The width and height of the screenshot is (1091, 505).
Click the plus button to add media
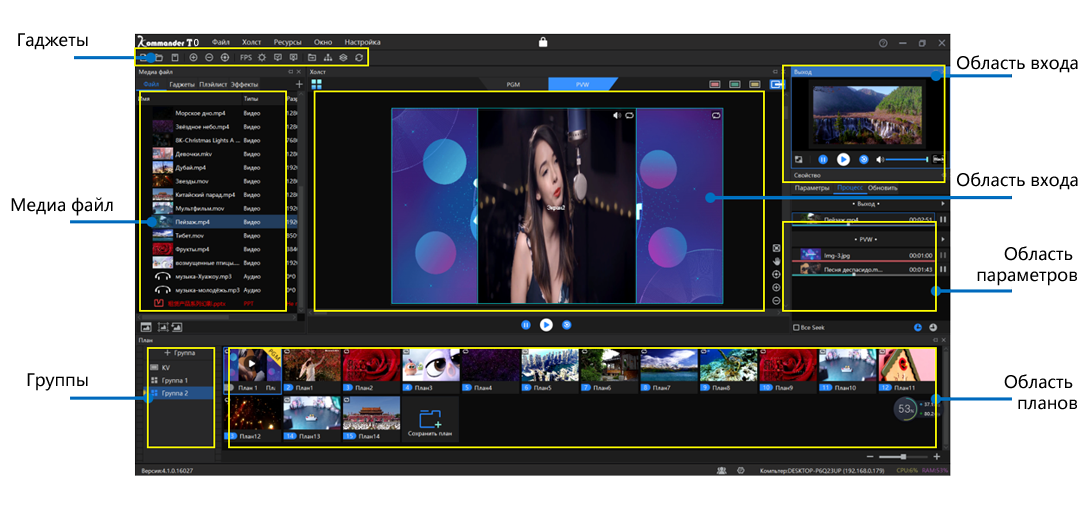(x=299, y=84)
